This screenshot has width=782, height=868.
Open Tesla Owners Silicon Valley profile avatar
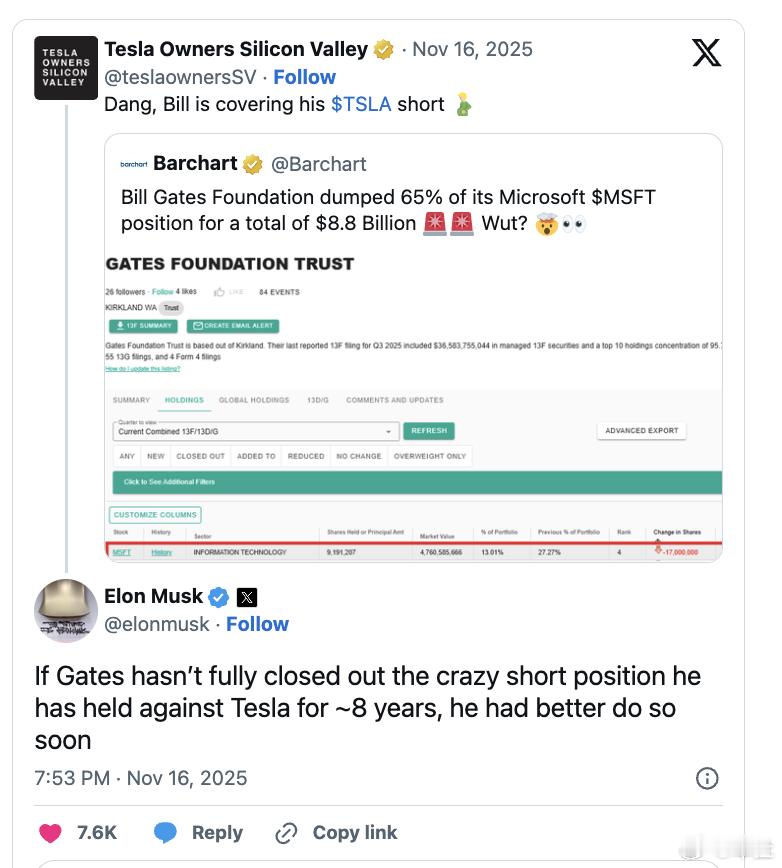pos(66,68)
